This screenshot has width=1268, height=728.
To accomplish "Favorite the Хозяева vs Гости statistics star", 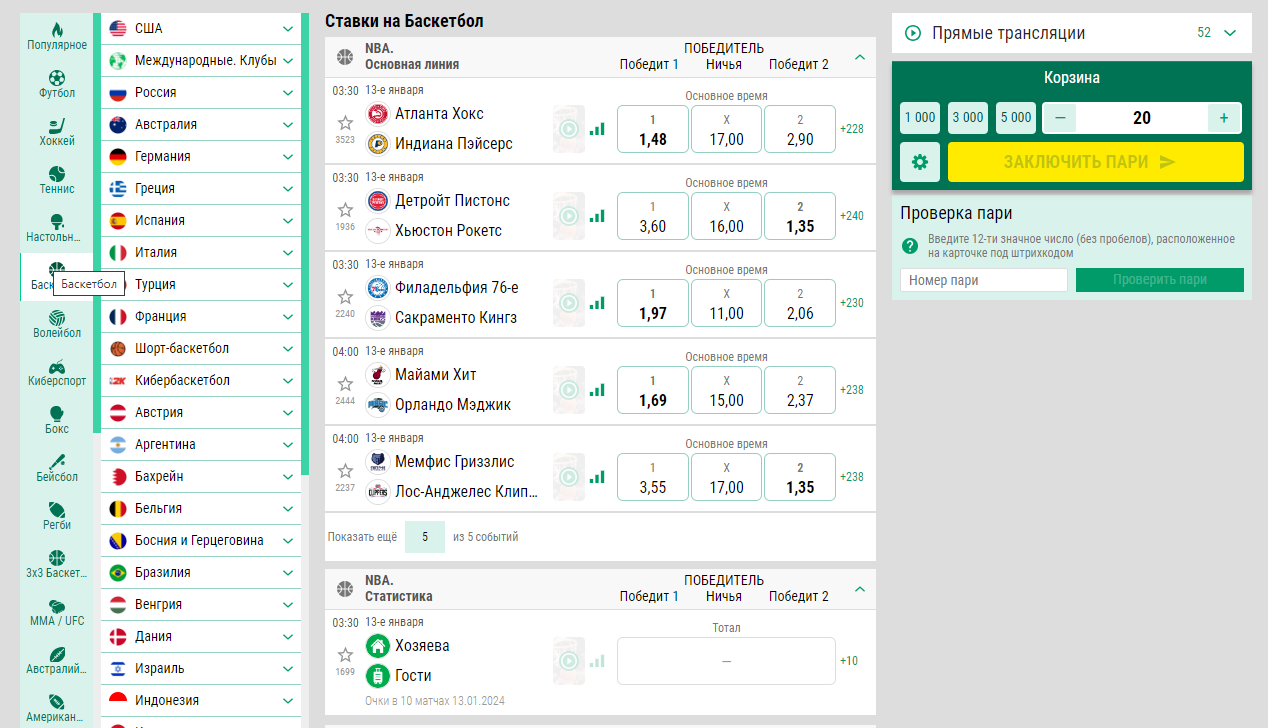I will (x=345, y=655).
